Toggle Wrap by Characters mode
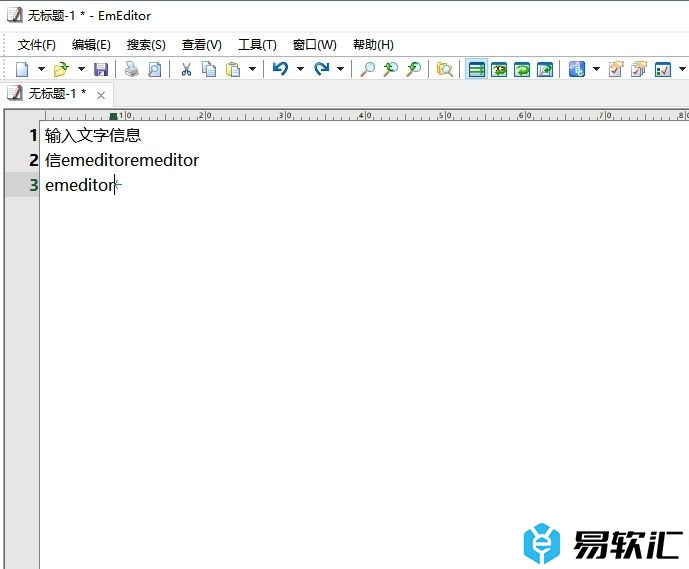Screen dimensions: 689x569 [x=499, y=69]
